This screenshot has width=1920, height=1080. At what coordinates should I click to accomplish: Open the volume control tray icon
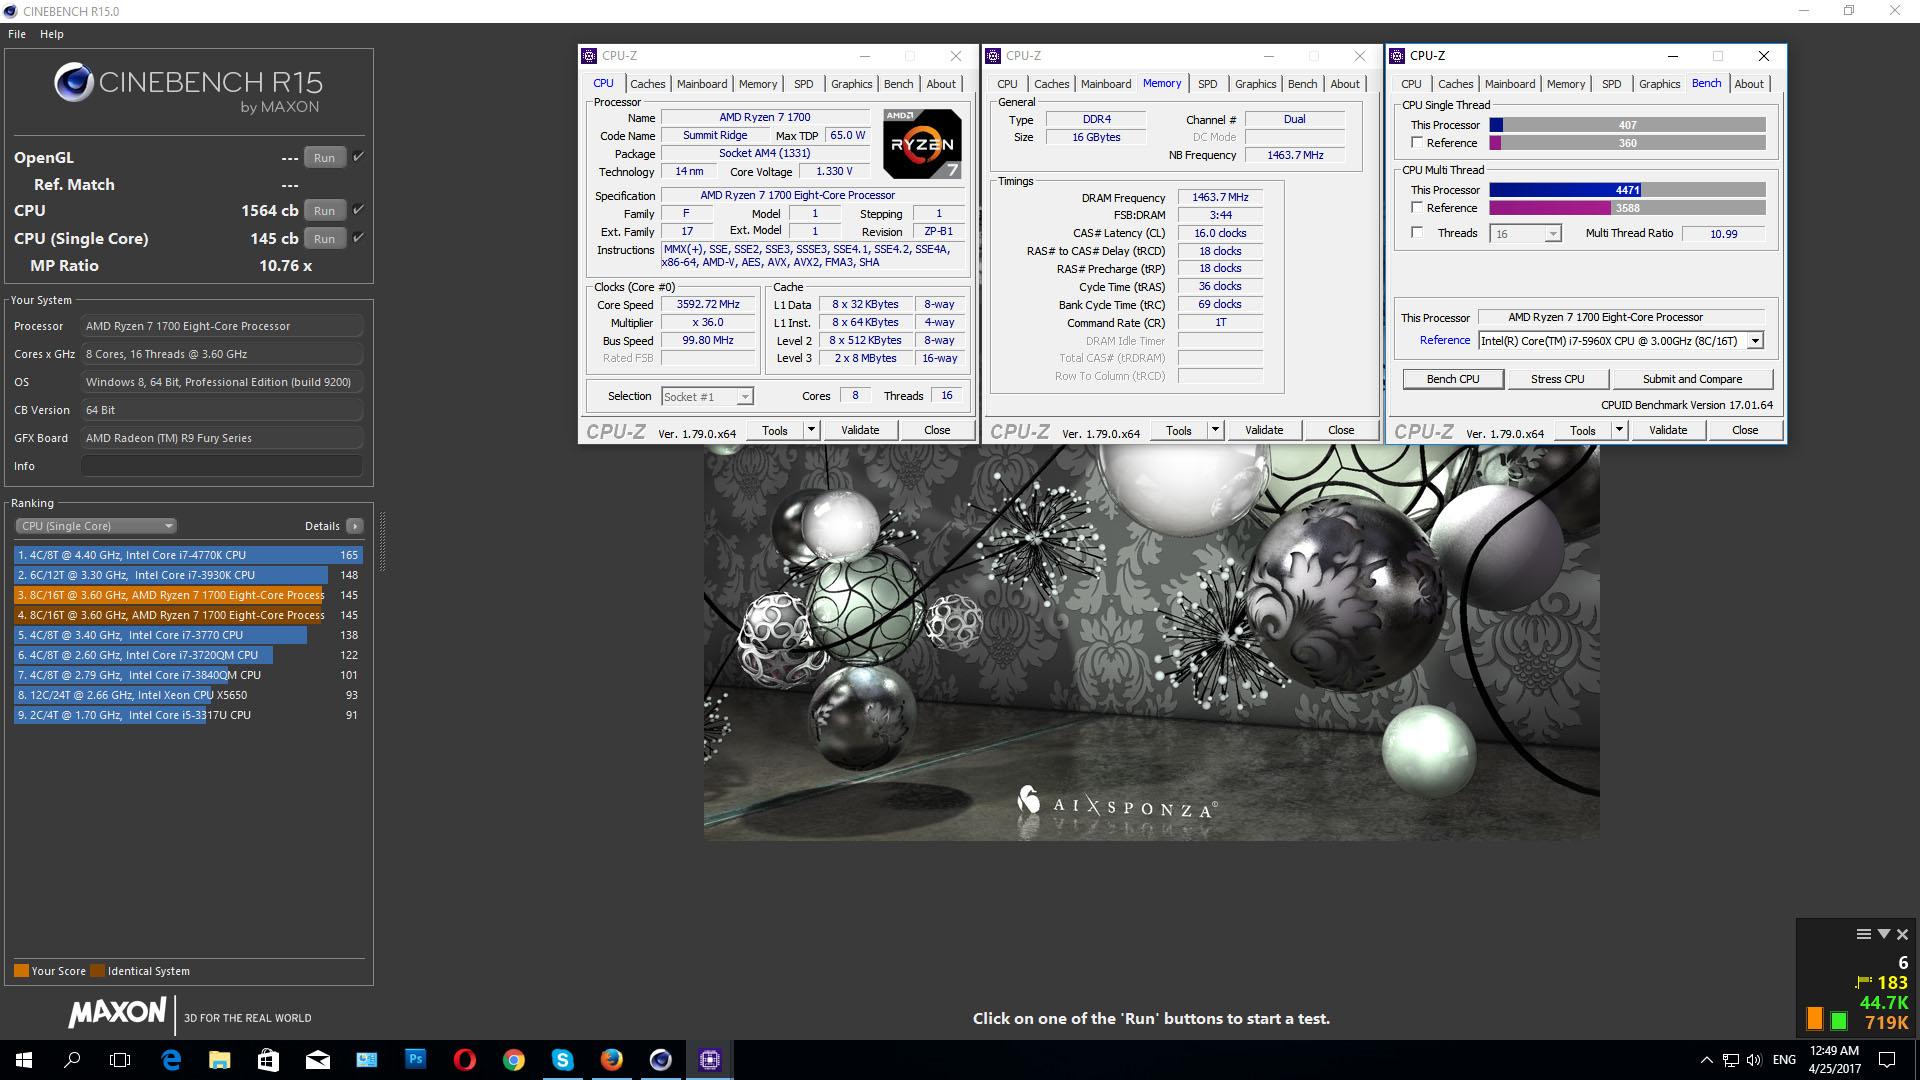[1755, 1060]
